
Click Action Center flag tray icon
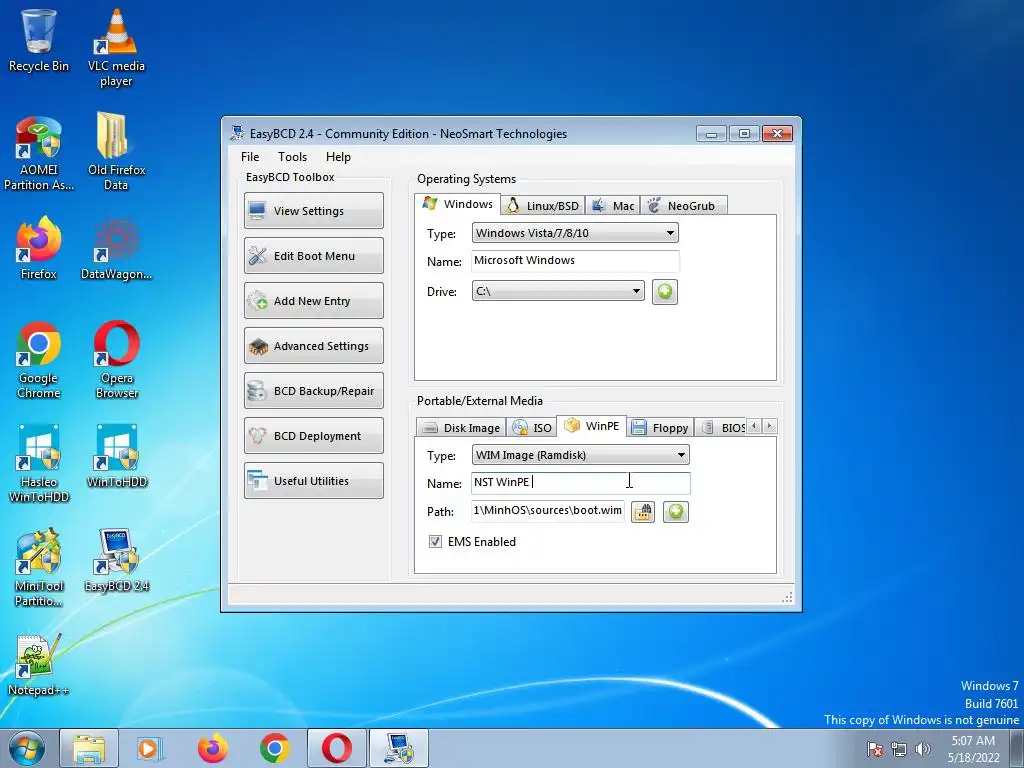click(875, 749)
